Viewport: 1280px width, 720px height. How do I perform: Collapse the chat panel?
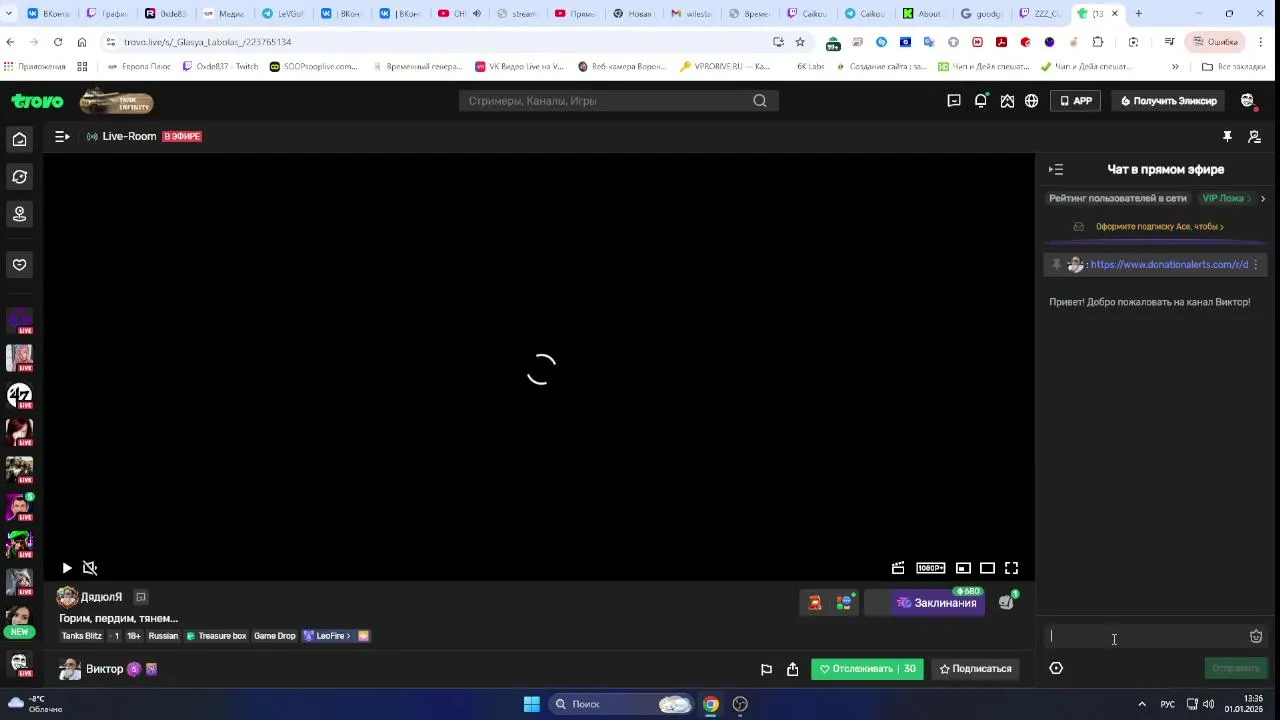pyautogui.click(x=1056, y=170)
